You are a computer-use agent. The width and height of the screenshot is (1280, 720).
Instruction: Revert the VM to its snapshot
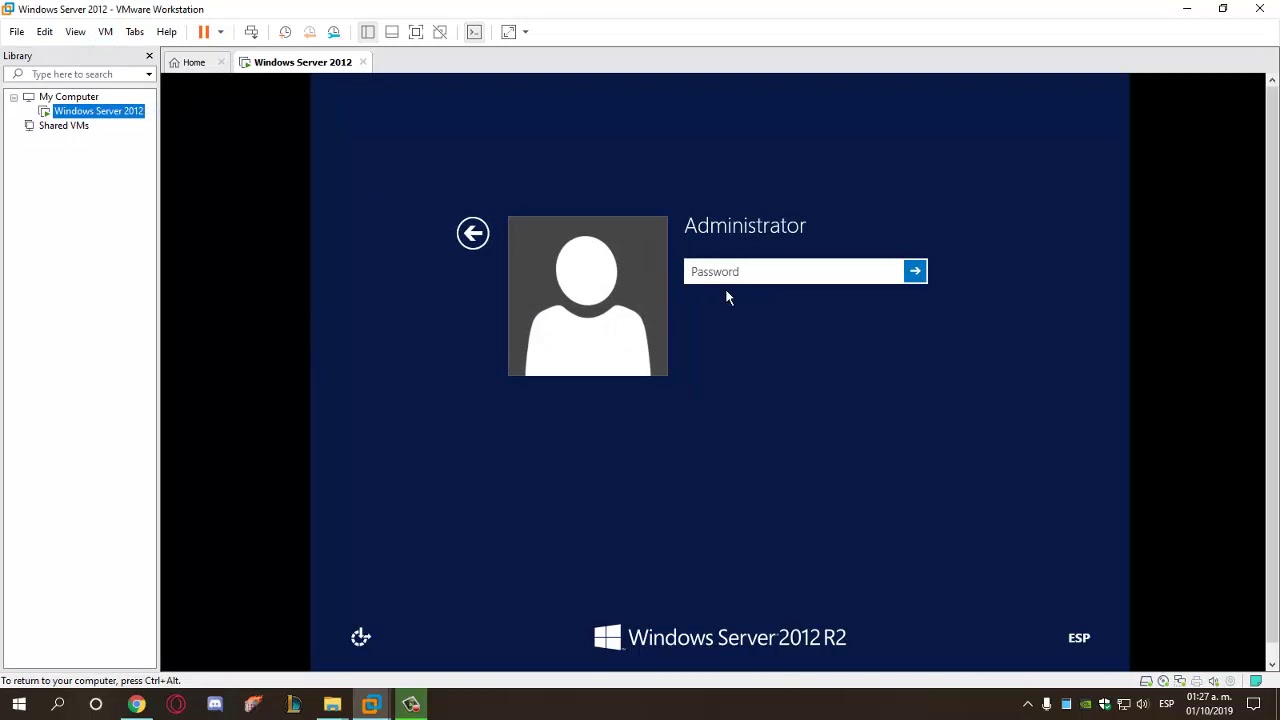[309, 32]
